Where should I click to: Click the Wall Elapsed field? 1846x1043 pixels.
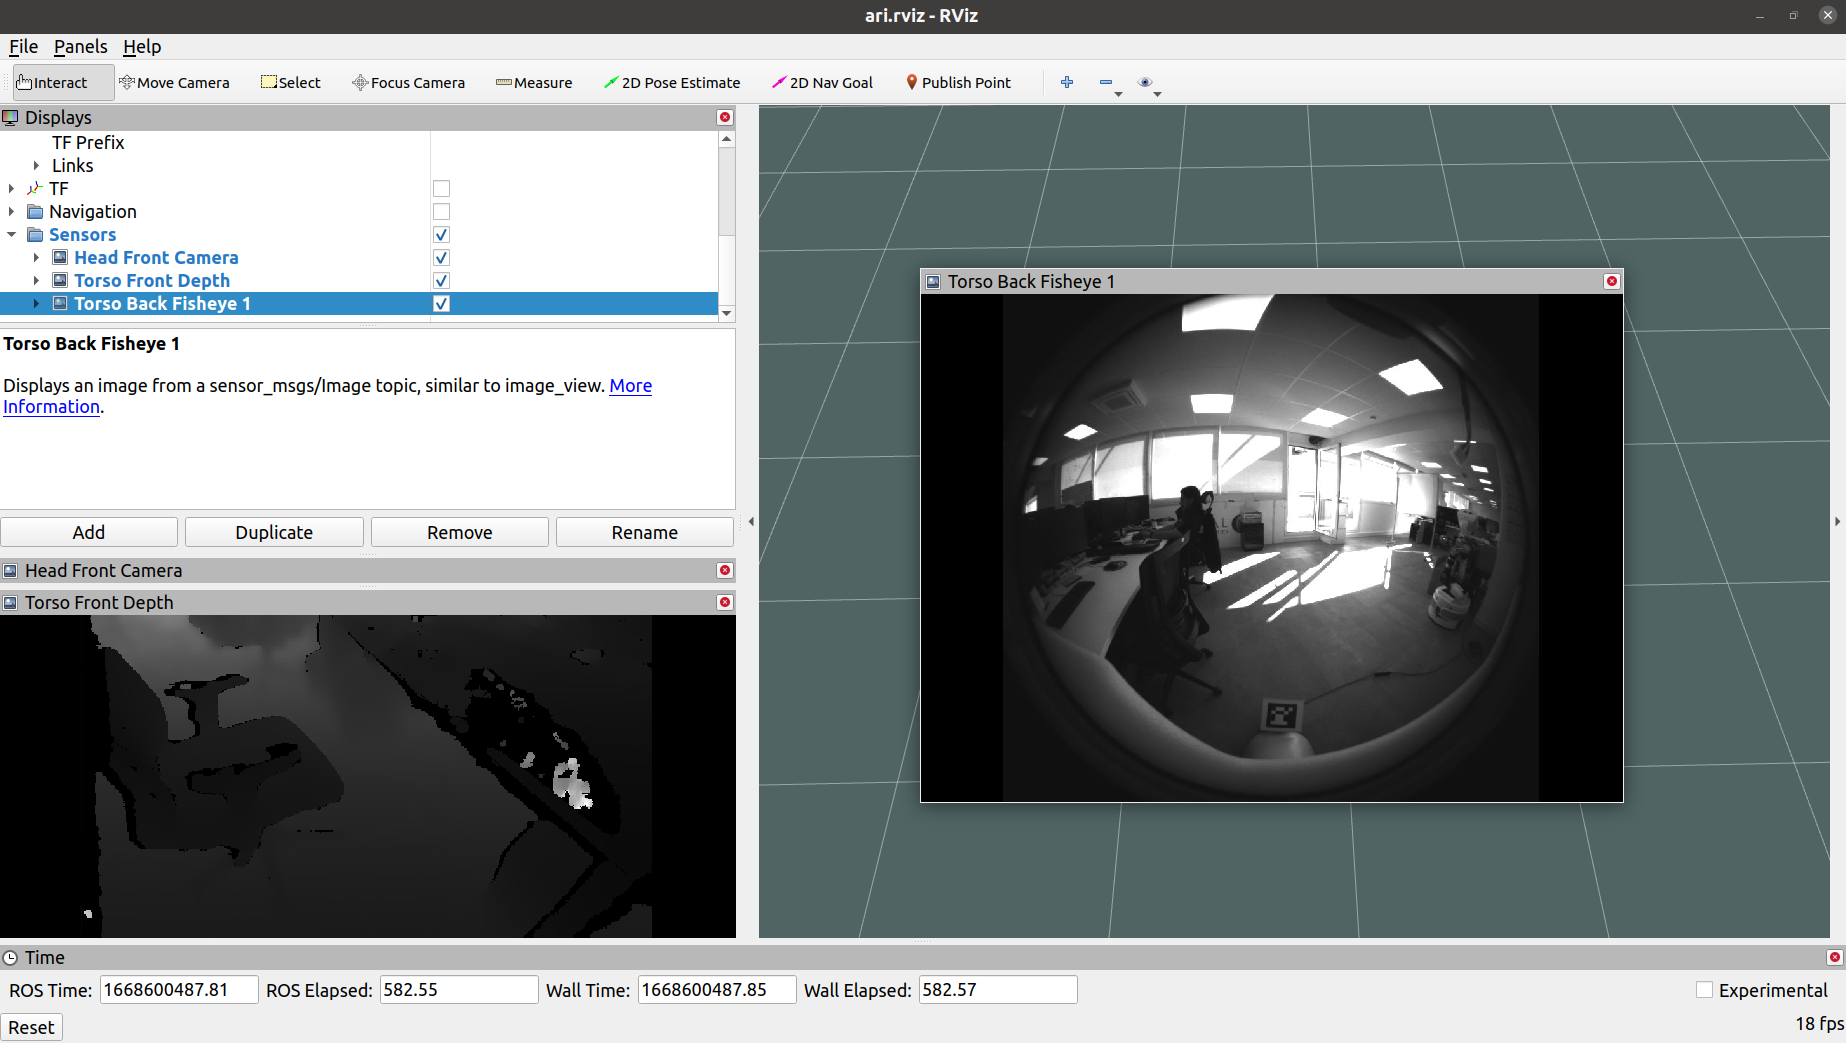998,990
